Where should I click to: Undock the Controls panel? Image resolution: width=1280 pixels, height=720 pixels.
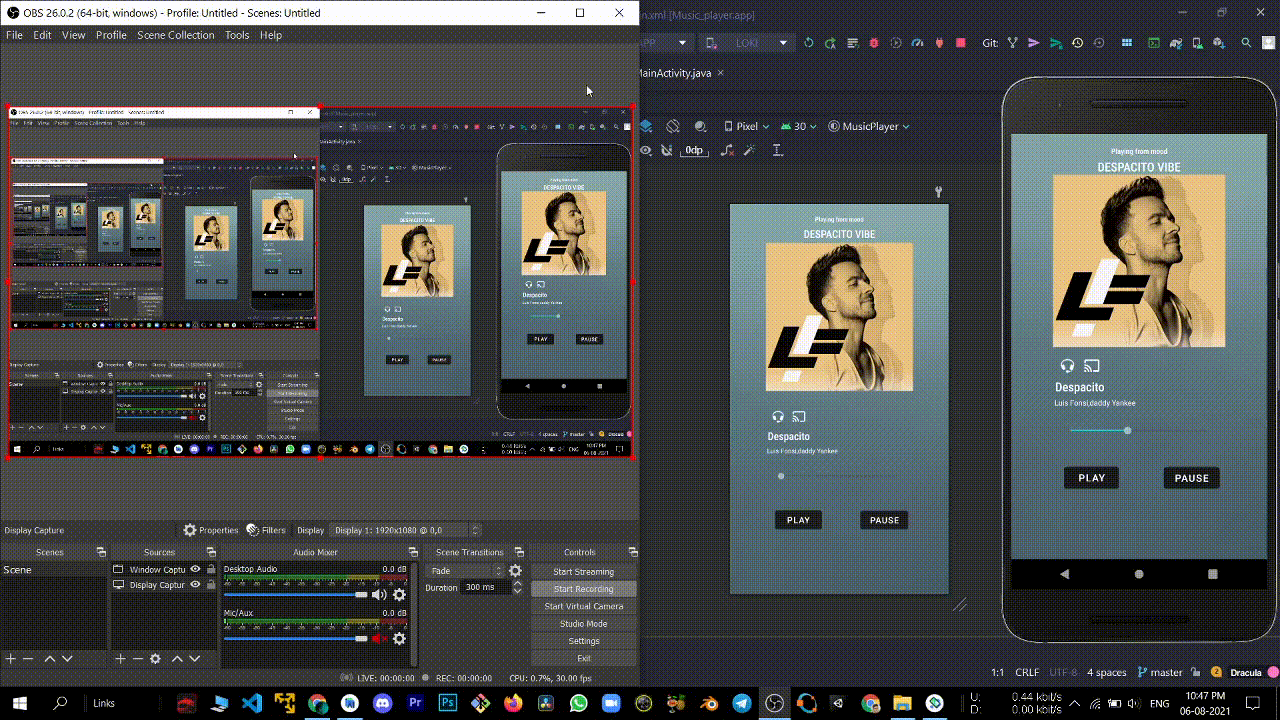click(631, 552)
